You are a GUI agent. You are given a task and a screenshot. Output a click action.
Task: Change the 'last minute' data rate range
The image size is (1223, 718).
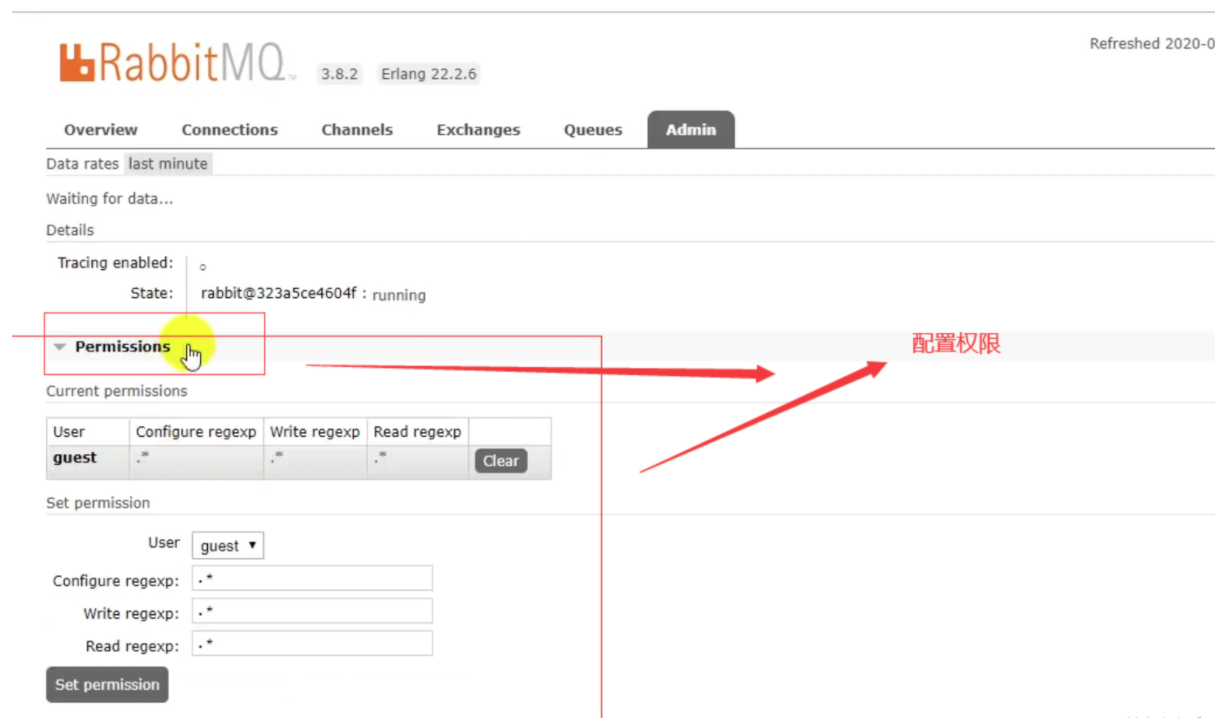click(x=168, y=164)
